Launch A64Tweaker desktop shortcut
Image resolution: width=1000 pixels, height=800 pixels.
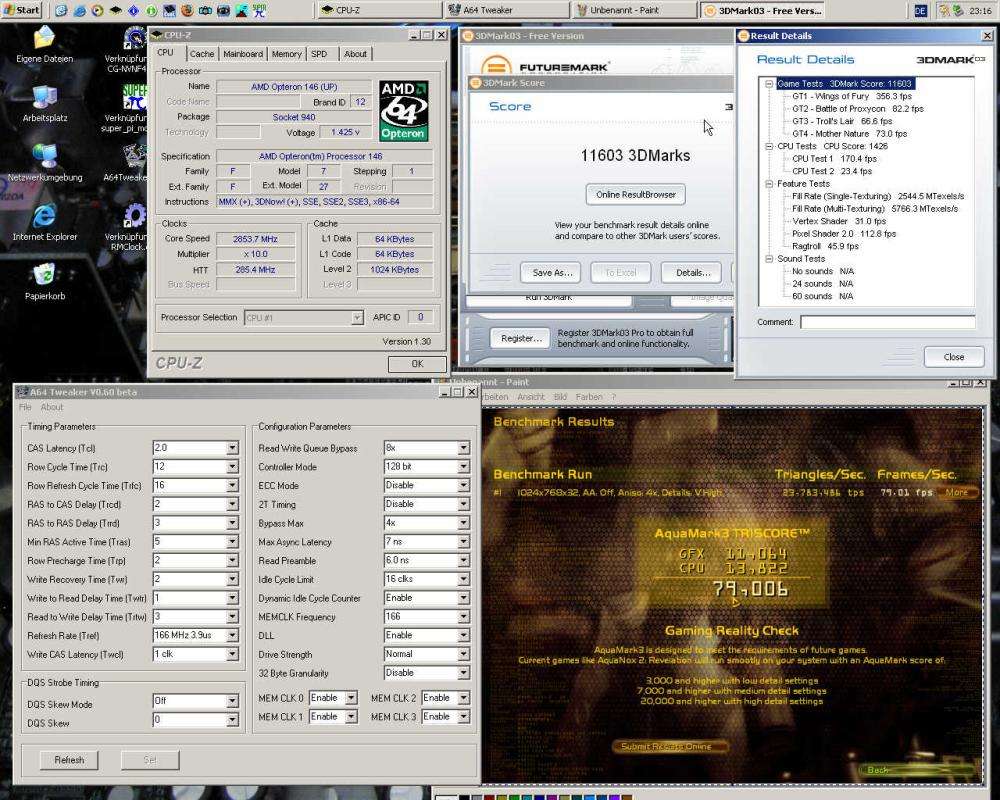pyautogui.click(x=126, y=163)
